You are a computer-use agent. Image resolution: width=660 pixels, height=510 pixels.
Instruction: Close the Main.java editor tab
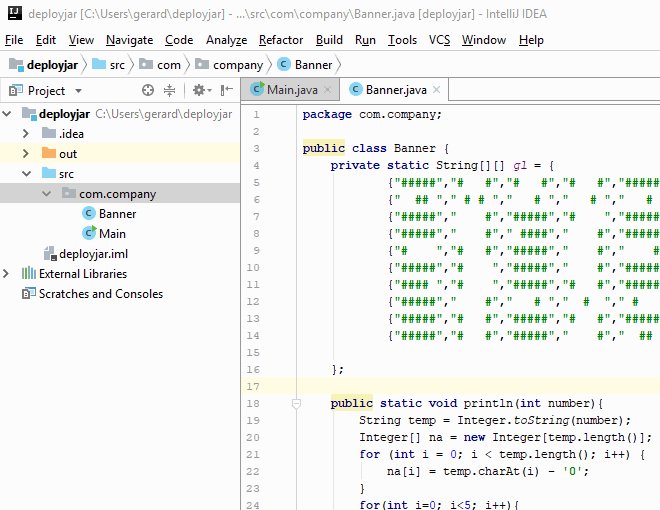pos(328,90)
